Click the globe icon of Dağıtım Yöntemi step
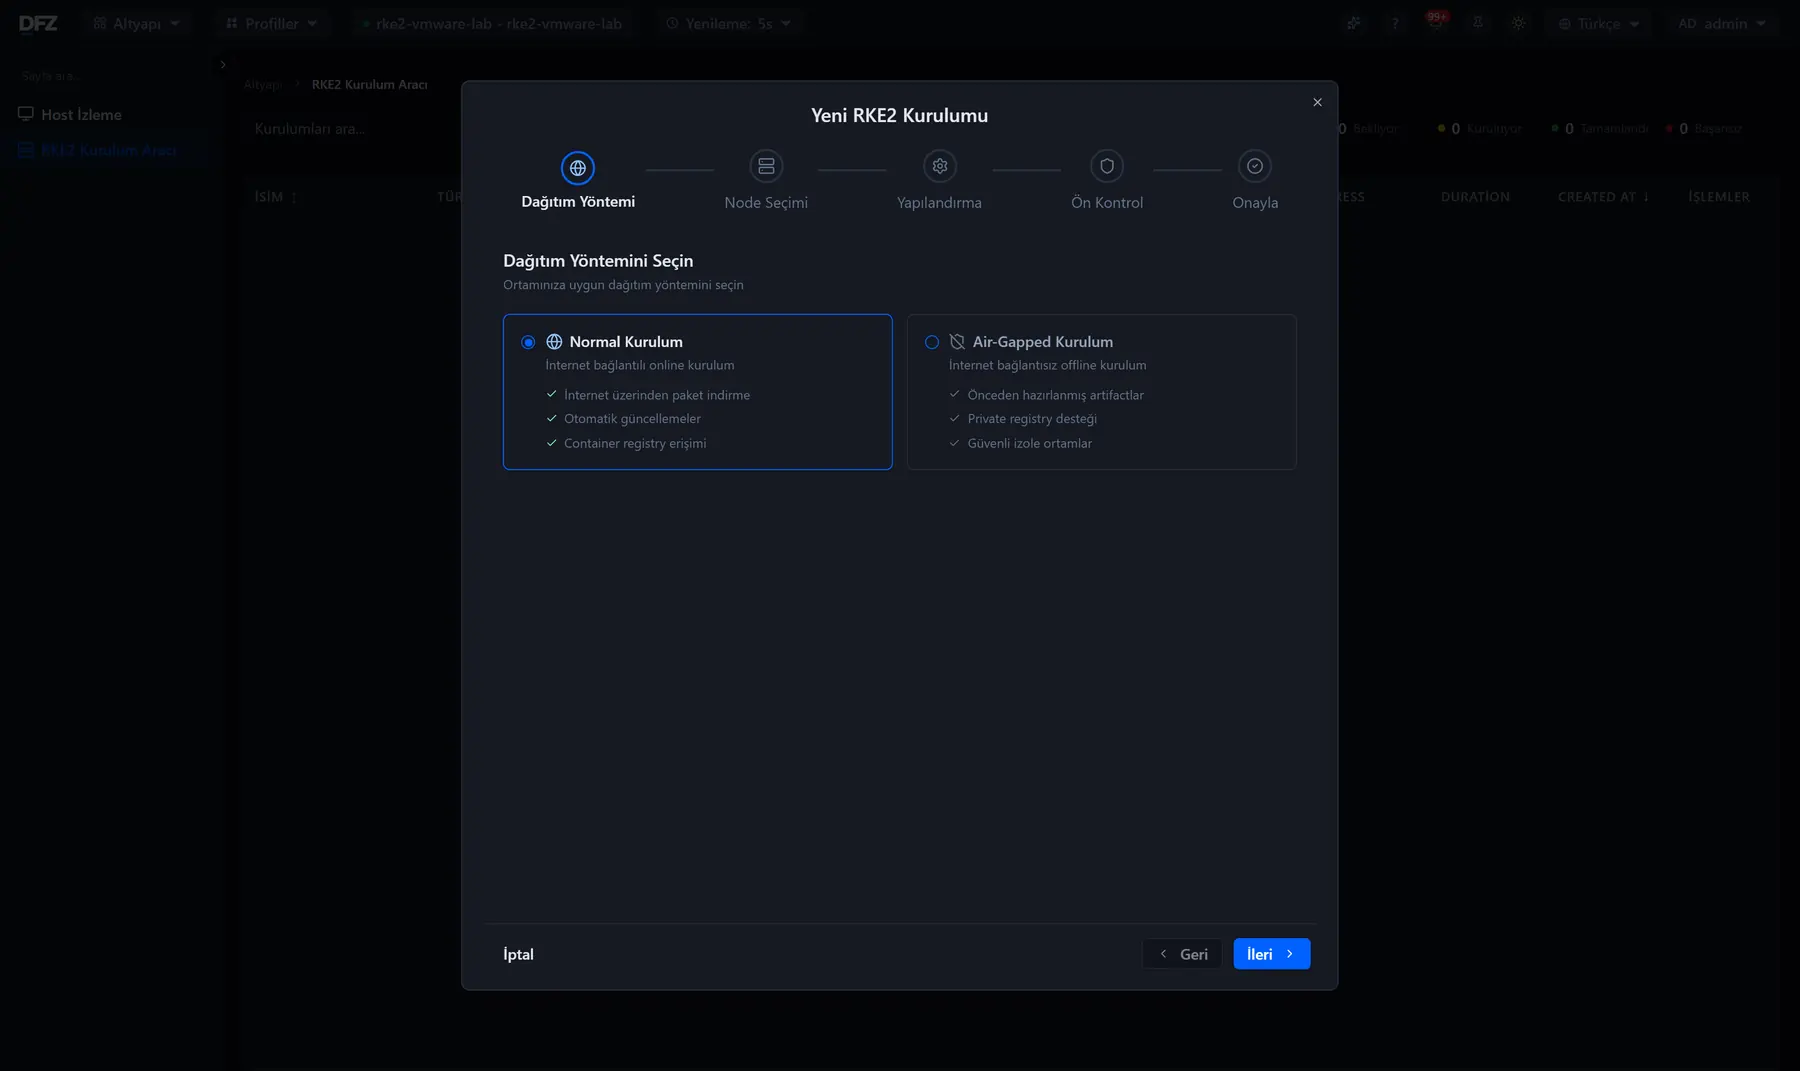The width and height of the screenshot is (1800, 1071). pyautogui.click(x=578, y=167)
